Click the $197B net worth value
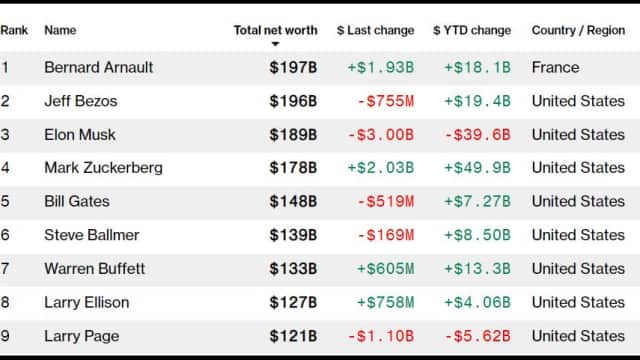Screen dimensions: 640x360 [293, 67]
